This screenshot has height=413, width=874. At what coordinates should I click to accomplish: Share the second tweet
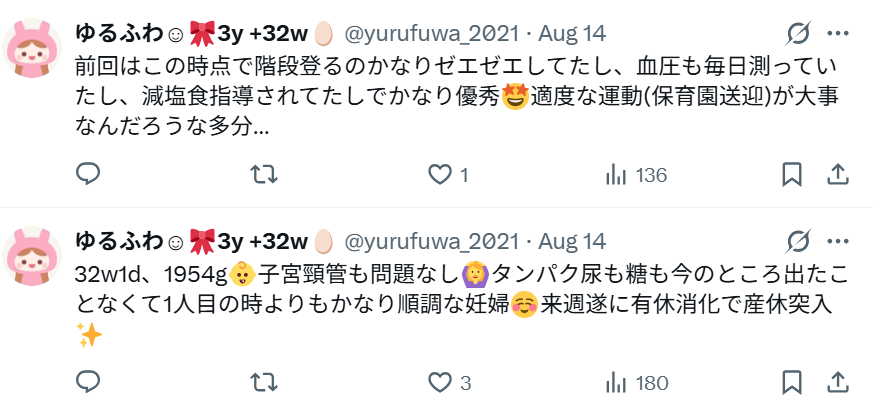click(x=837, y=382)
